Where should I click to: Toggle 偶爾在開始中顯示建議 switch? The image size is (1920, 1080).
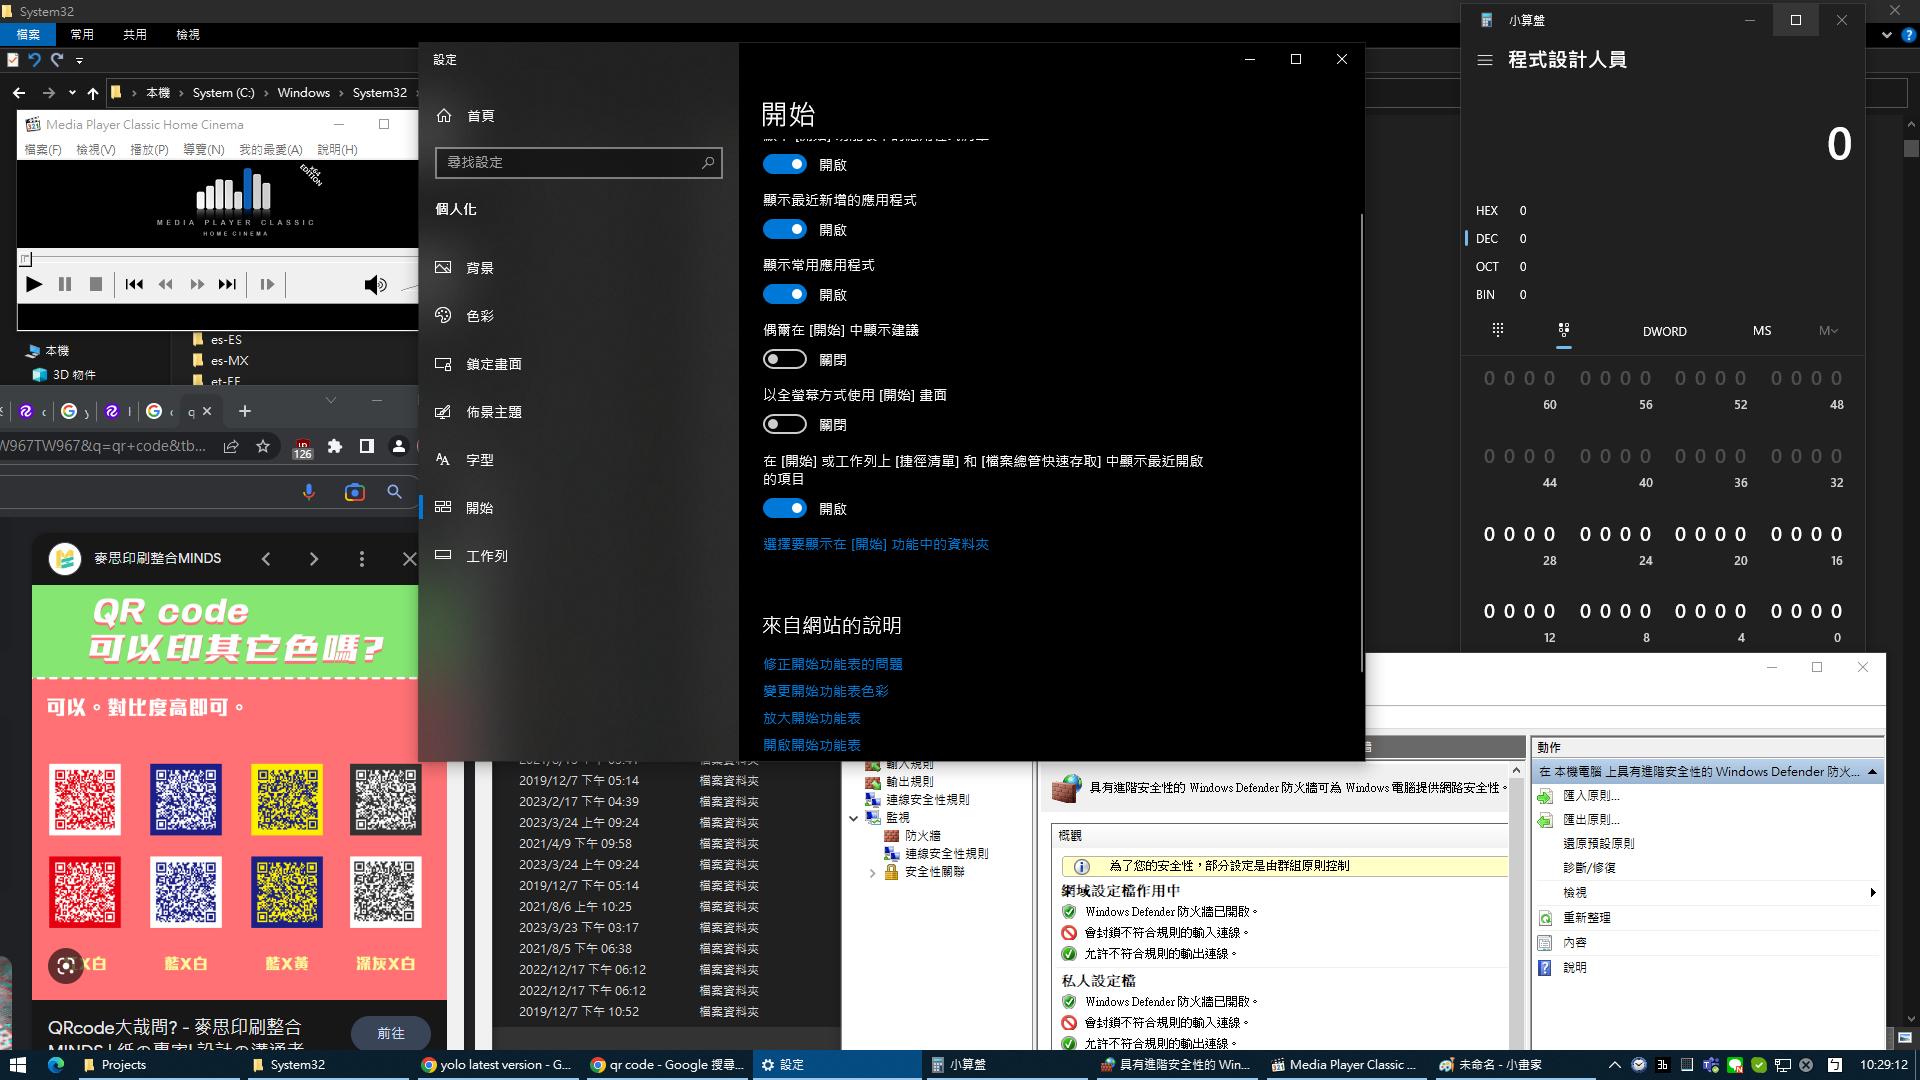(785, 360)
